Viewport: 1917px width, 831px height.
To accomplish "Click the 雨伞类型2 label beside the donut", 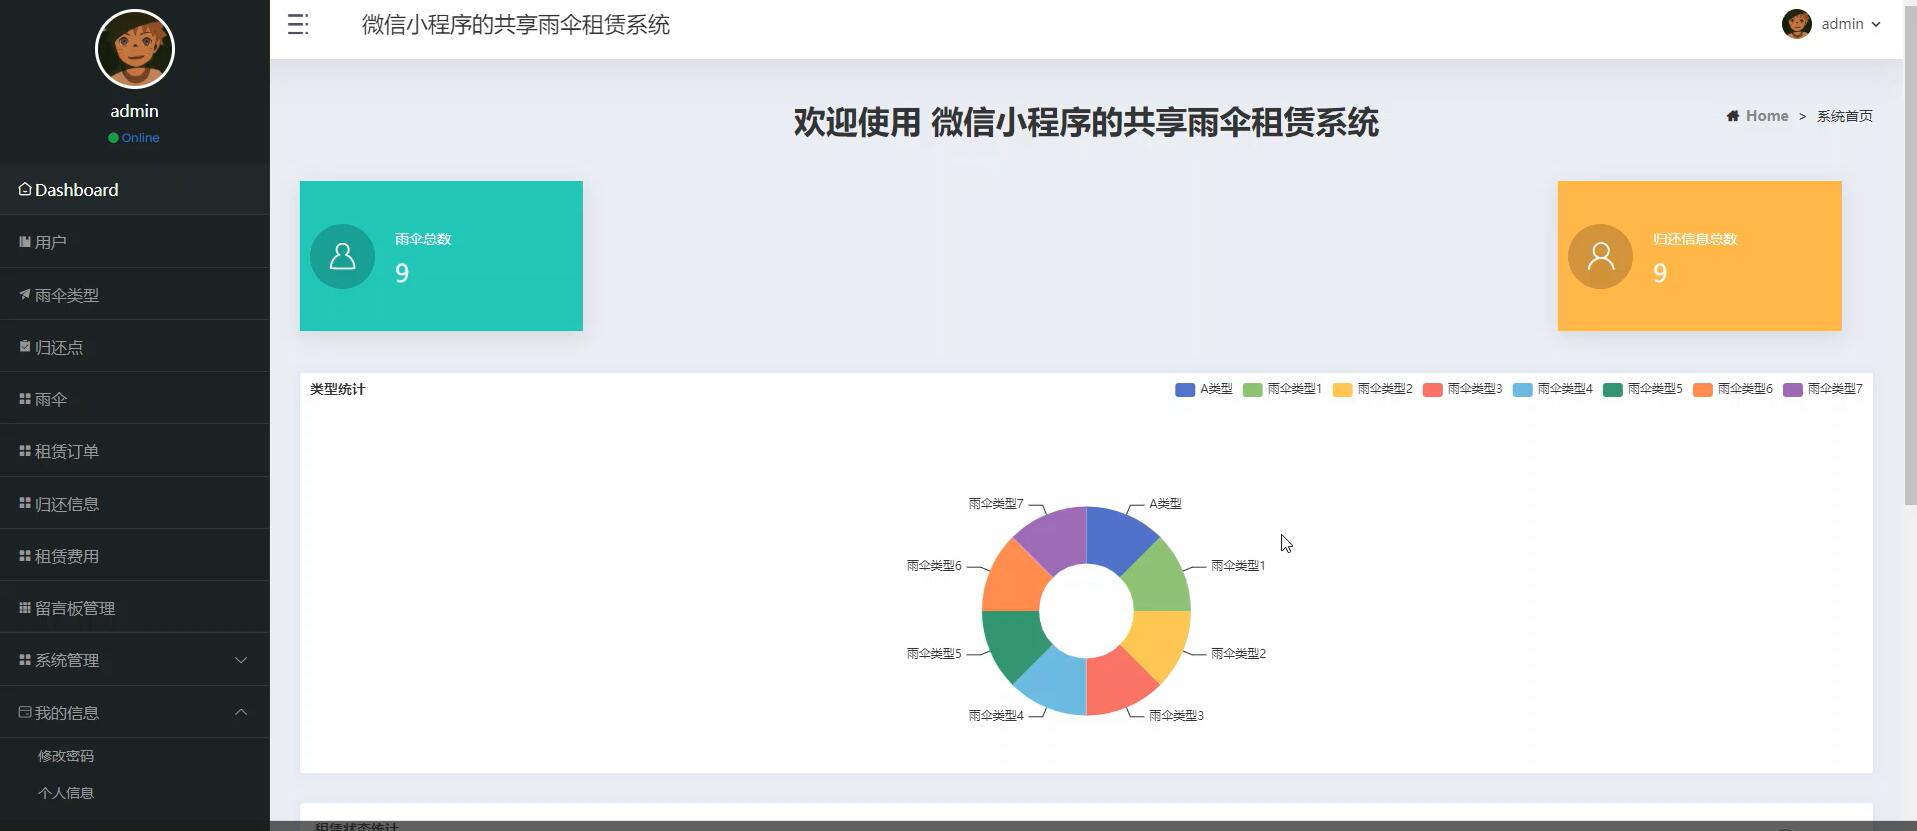I will (x=1238, y=654).
